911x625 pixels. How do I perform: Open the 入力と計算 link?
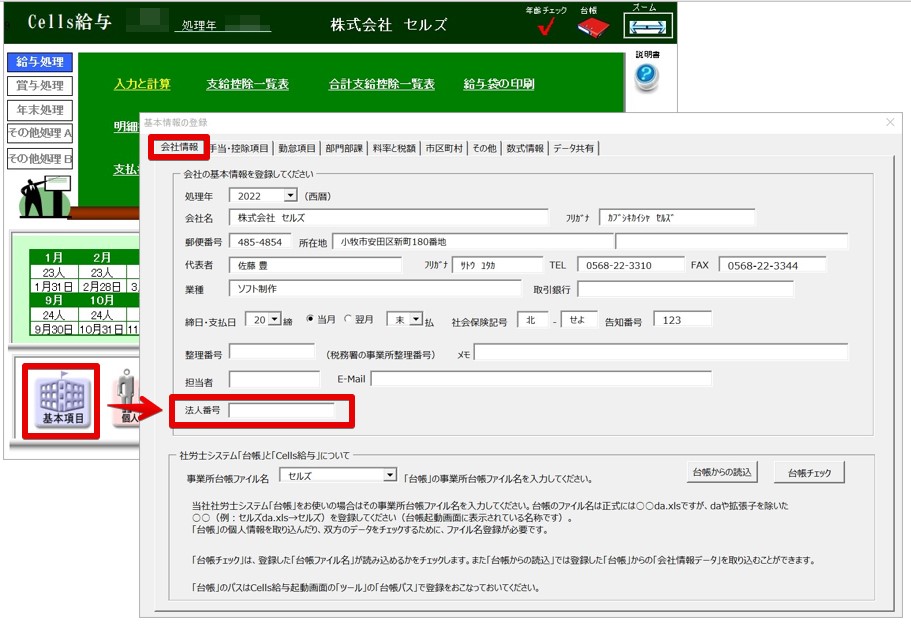point(142,84)
